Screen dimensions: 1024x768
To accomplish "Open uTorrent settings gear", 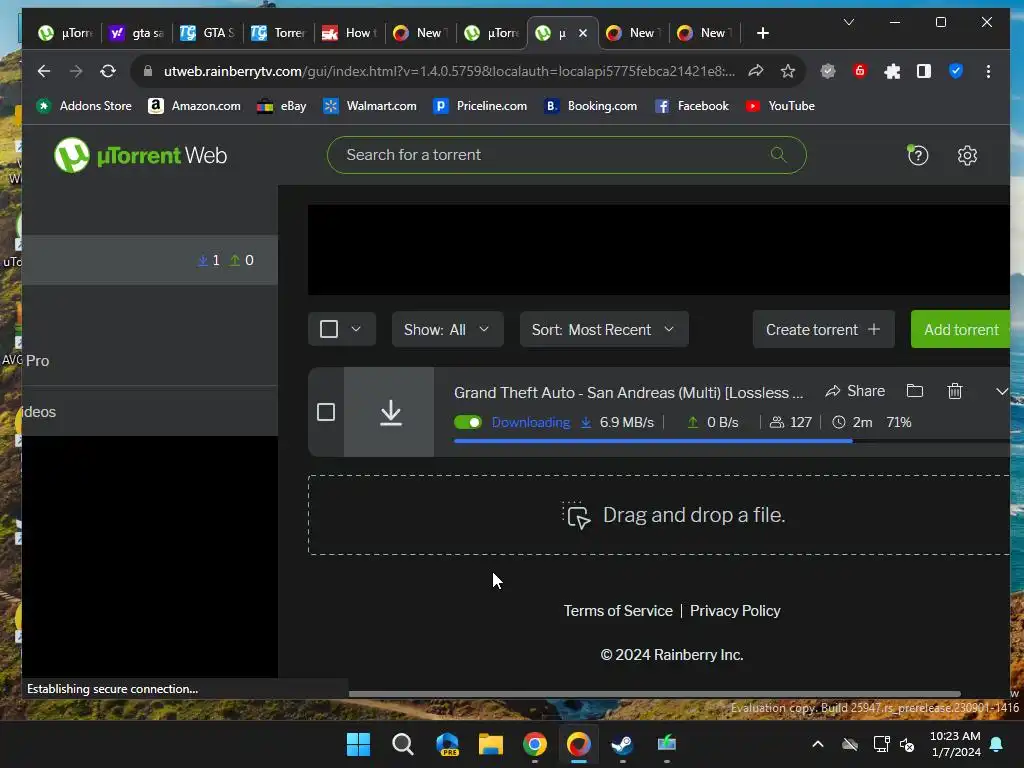I will [967, 155].
